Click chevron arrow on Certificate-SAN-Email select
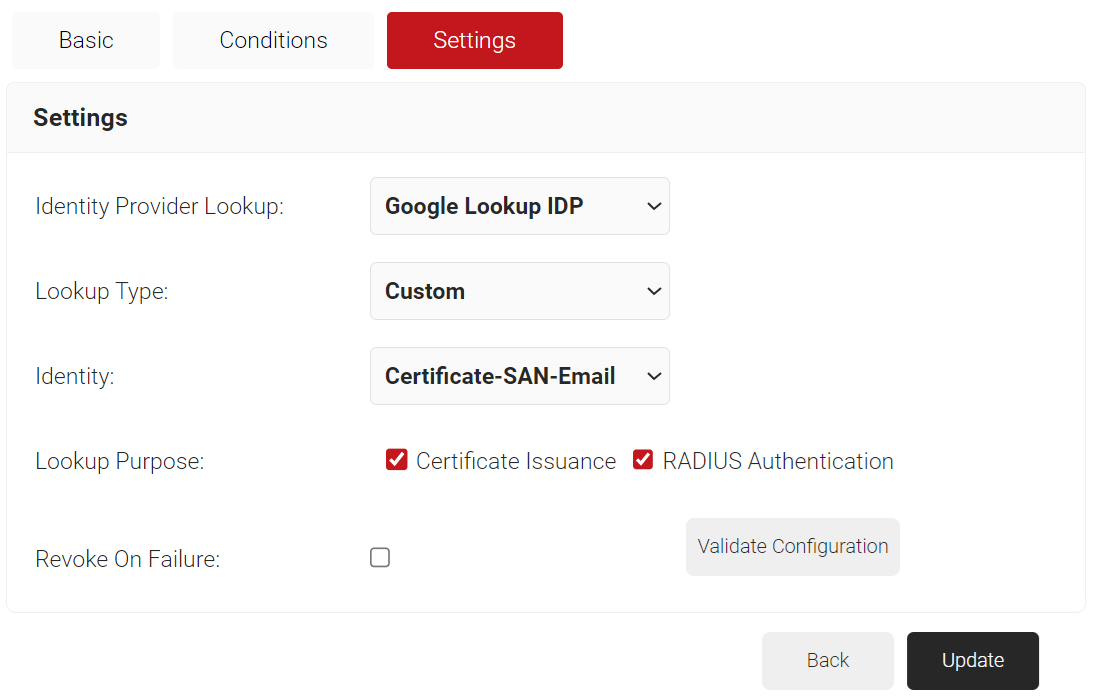 [654, 376]
